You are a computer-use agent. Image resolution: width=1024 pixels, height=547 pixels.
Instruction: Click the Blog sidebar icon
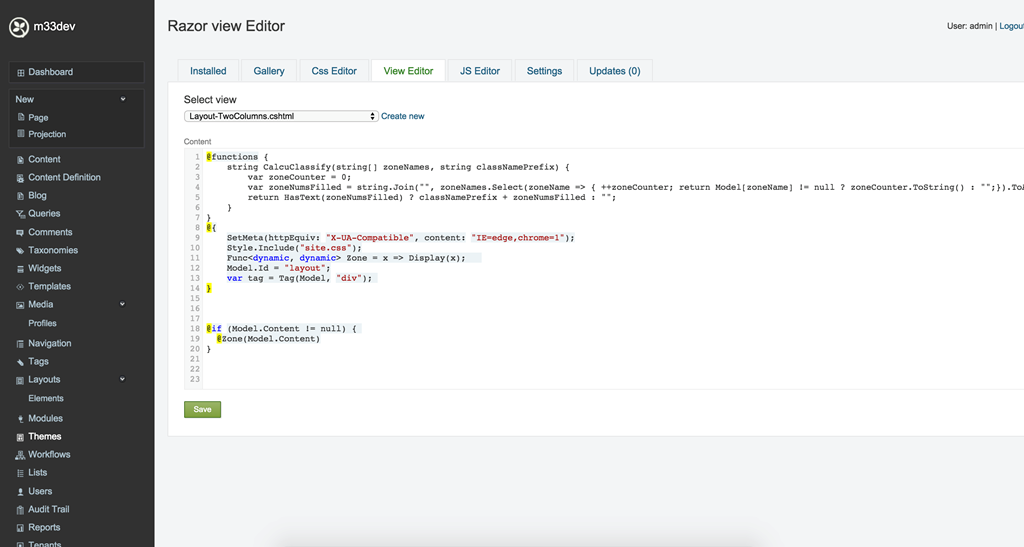(x=20, y=196)
